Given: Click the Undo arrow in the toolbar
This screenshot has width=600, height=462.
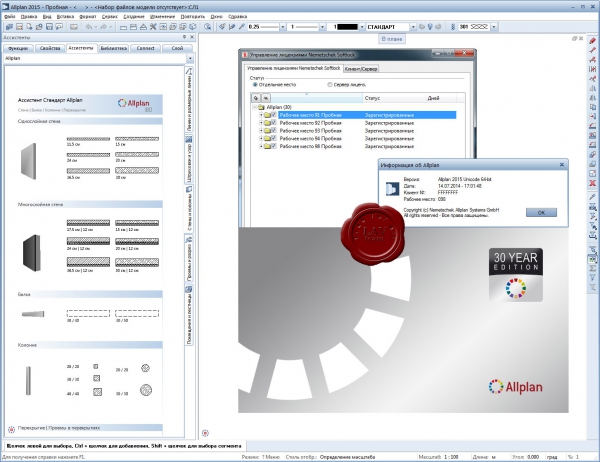Looking at the screenshot, I should pyautogui.click(x=89, y=27).
